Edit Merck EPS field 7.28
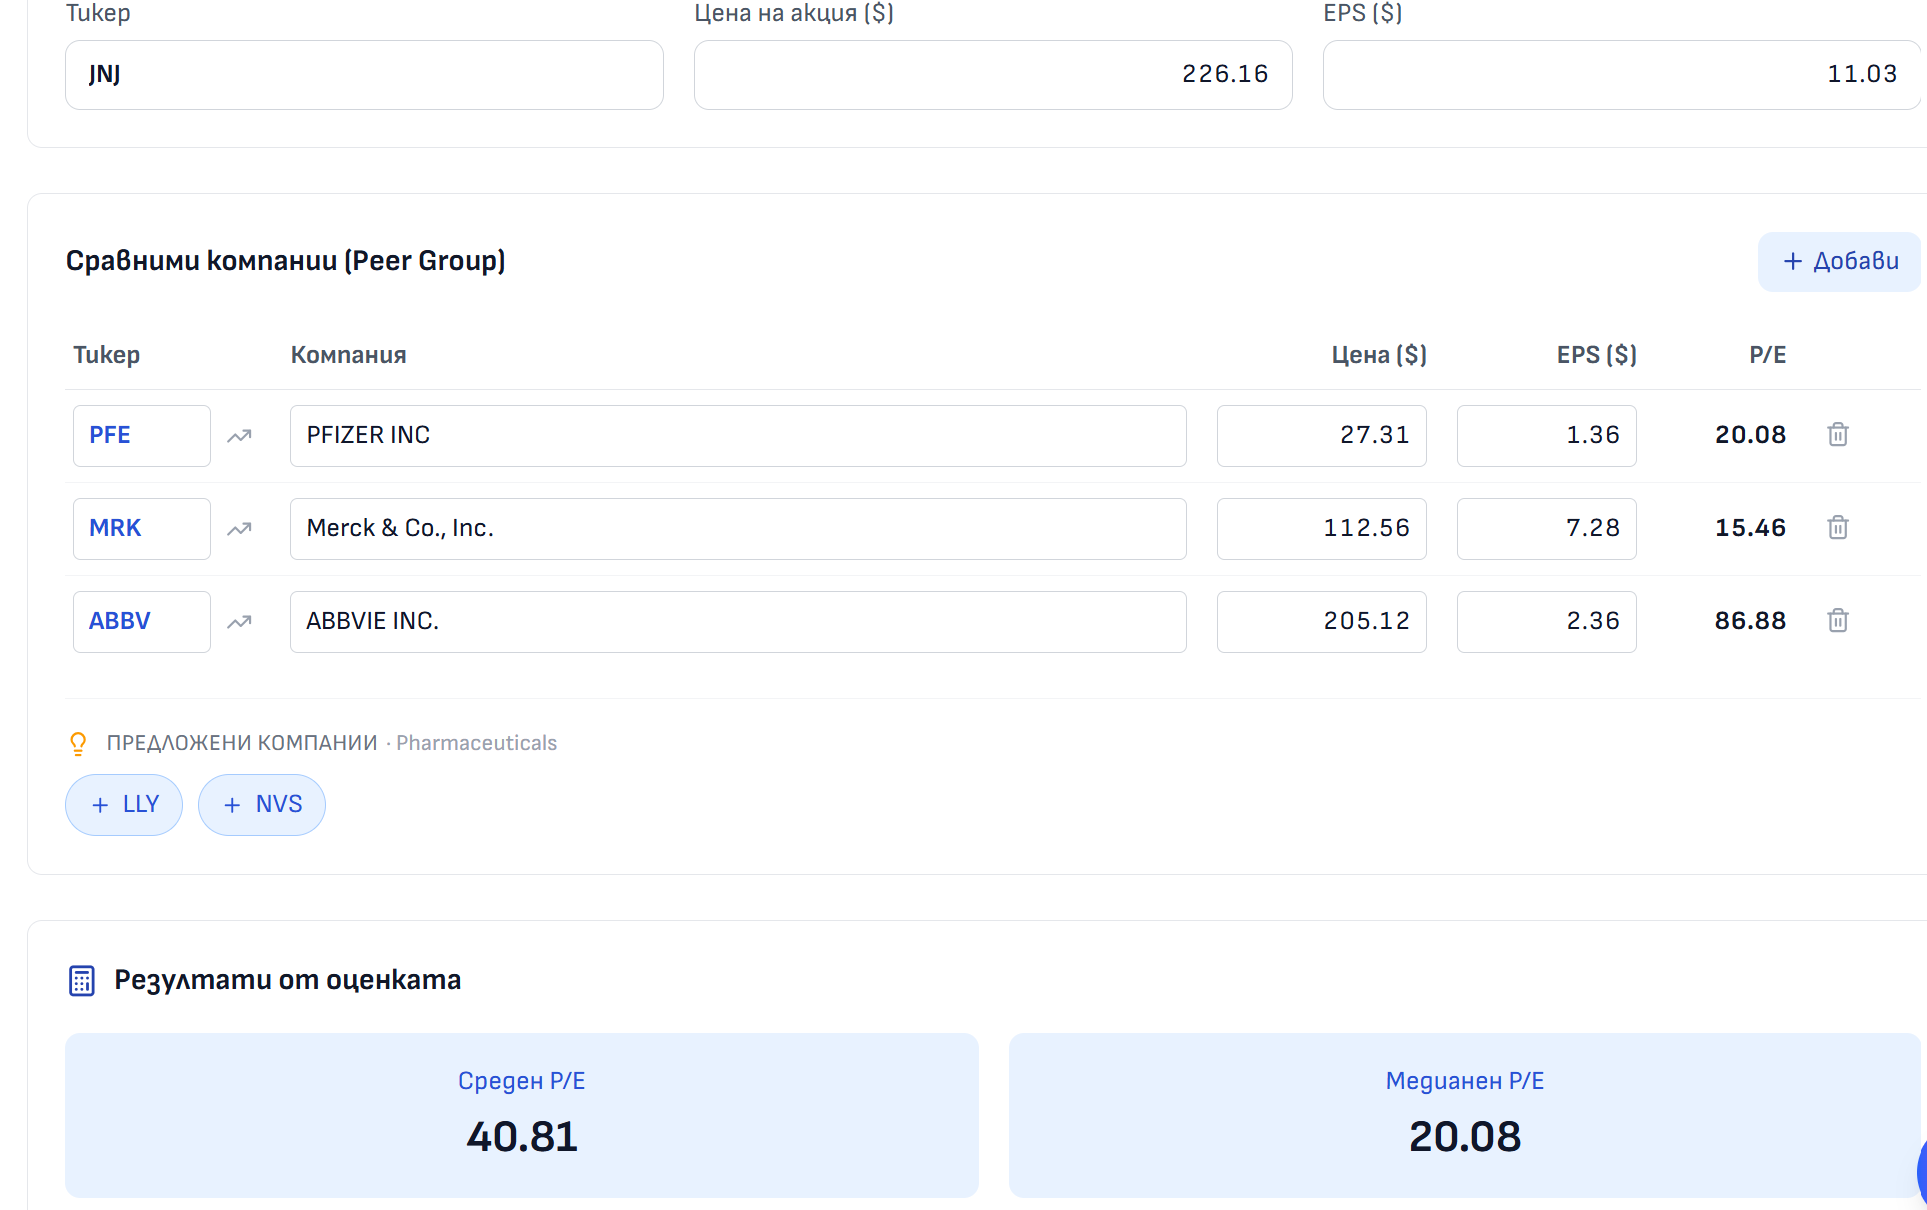1927x1210 pixels. (x=1547, y=529)
